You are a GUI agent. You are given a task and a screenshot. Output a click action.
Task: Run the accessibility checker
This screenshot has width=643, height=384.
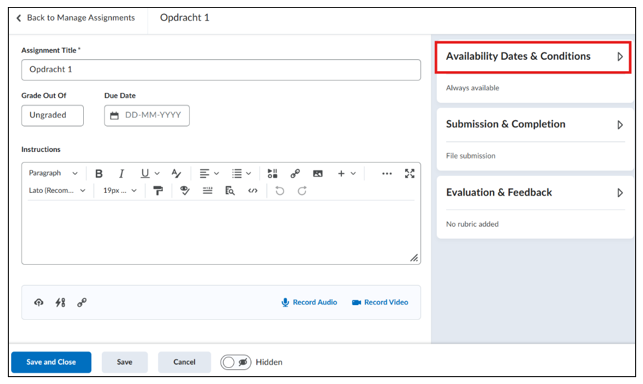click(x=185, y=191)
